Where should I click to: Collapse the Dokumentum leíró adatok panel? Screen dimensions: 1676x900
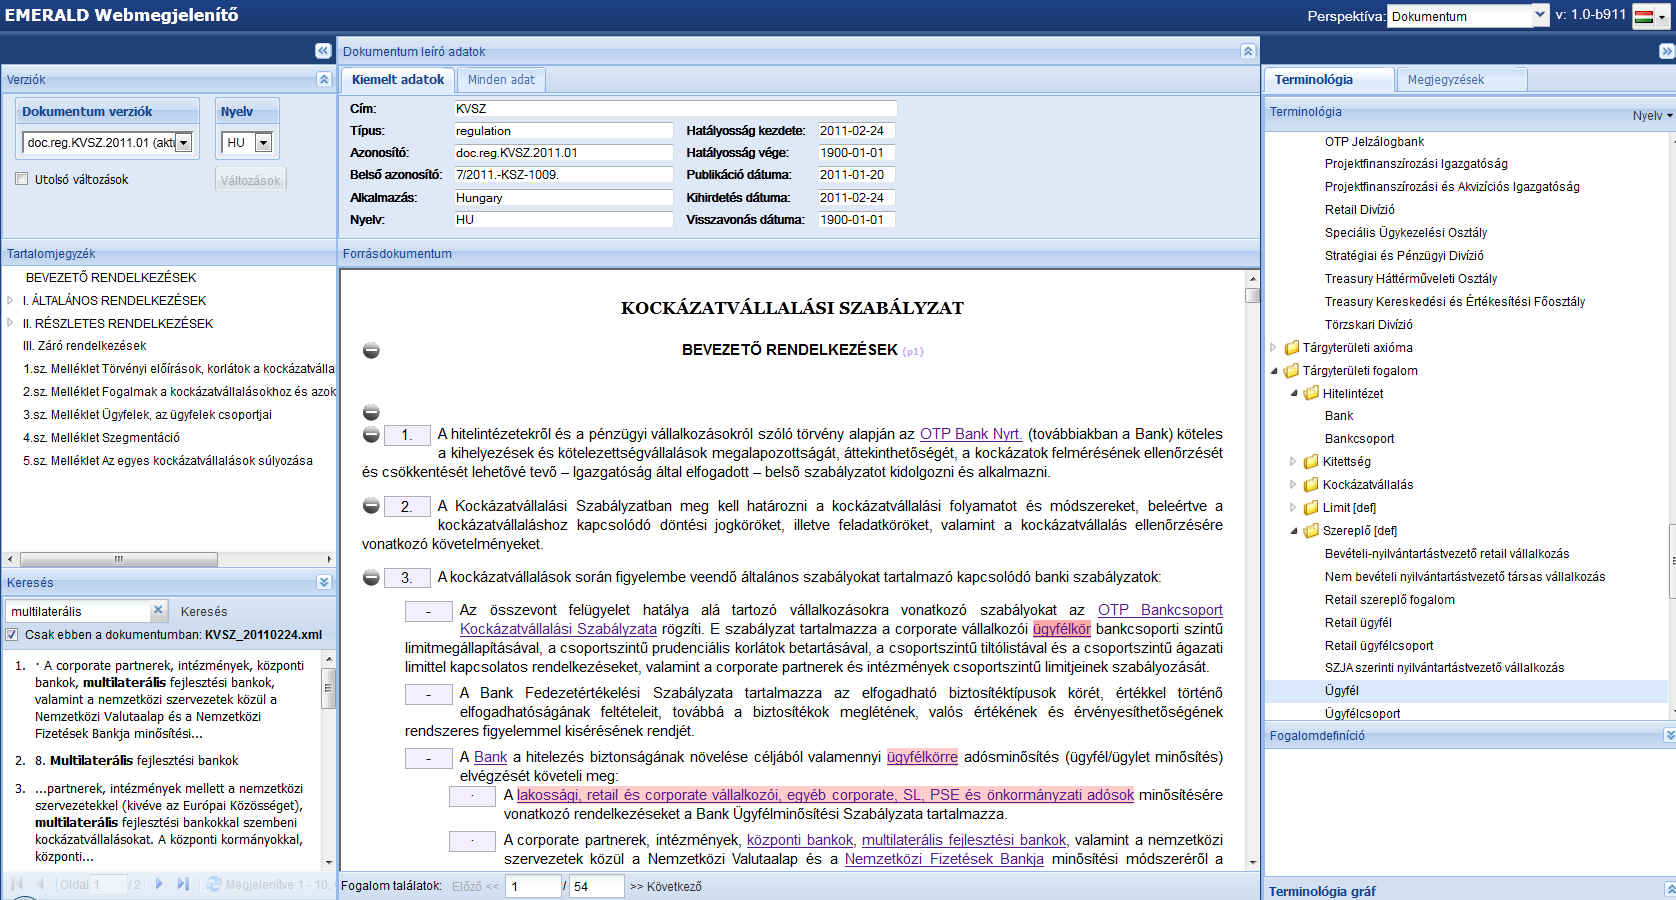point(1248,51)
